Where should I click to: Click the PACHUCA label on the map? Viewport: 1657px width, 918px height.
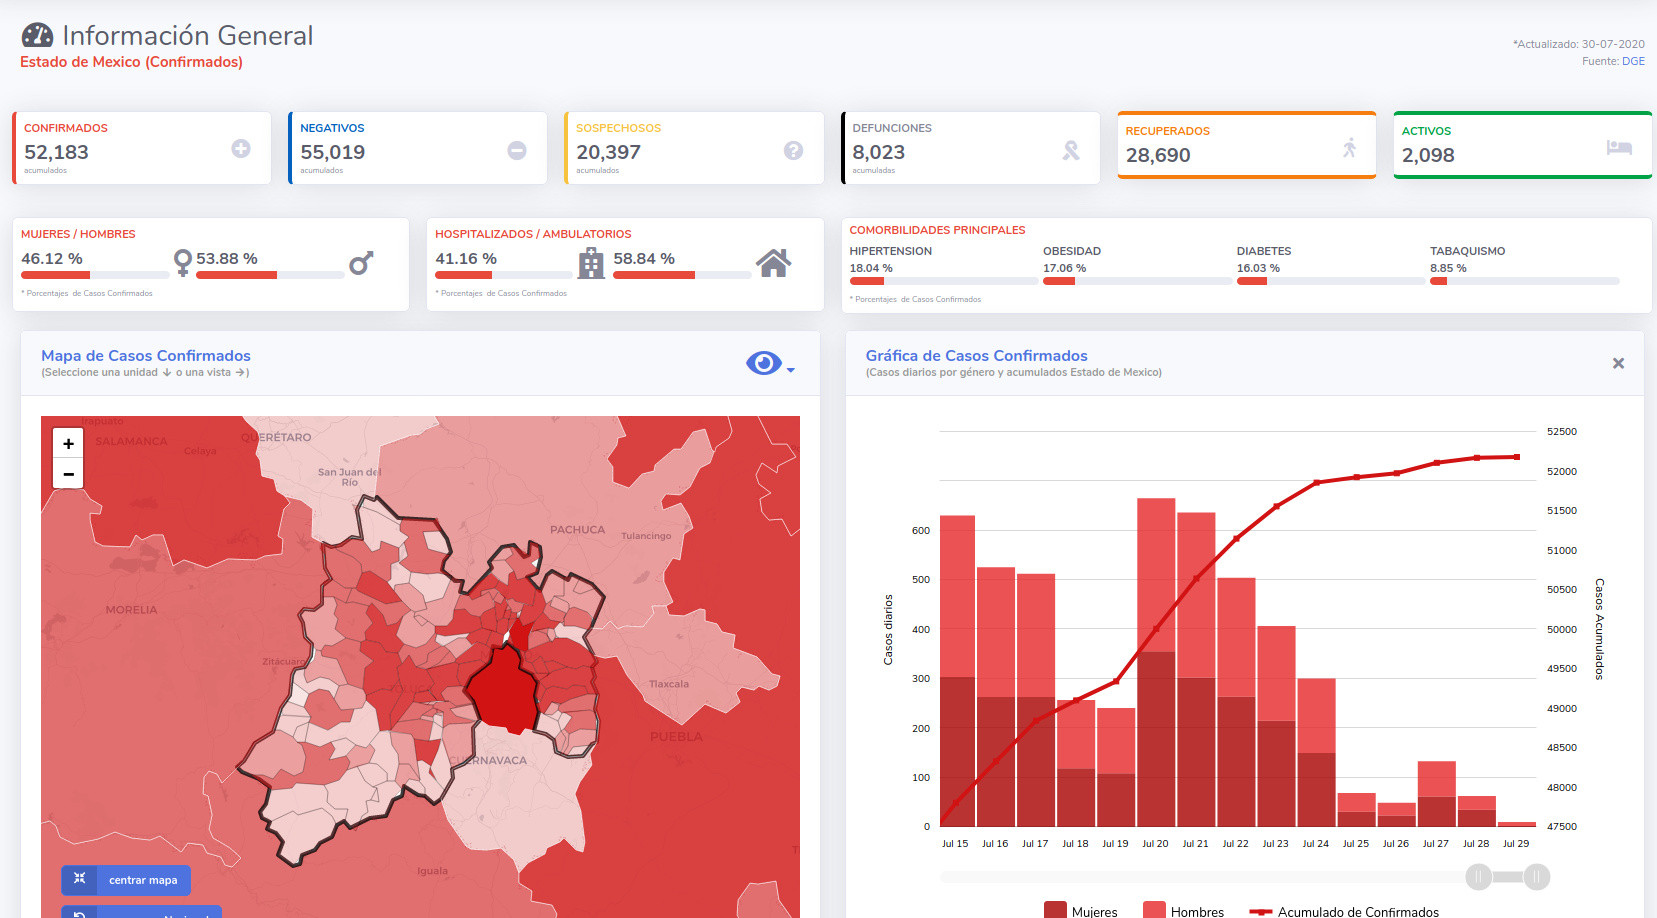tap(577, 530)
